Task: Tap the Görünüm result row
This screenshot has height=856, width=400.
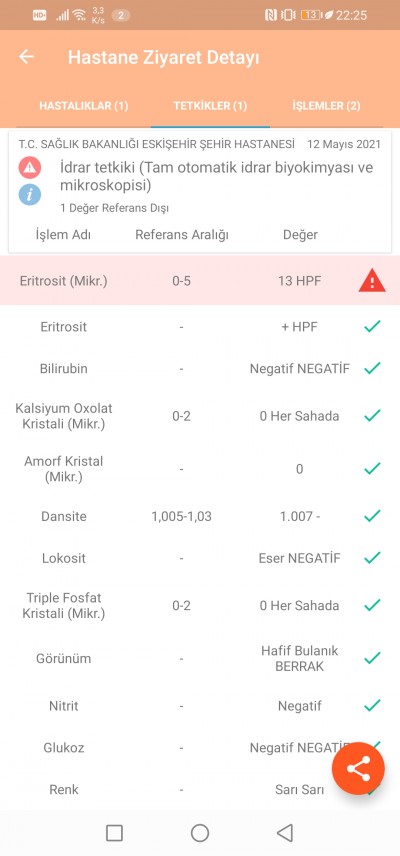Action: point(200,658)
